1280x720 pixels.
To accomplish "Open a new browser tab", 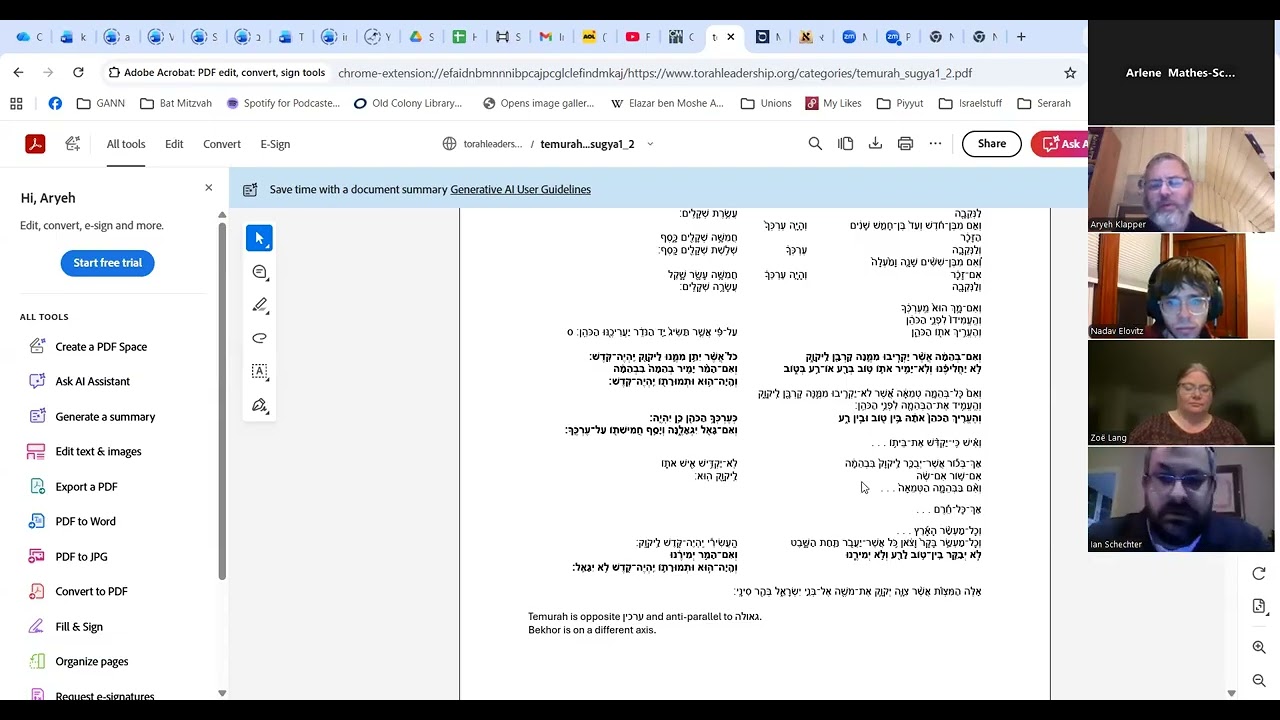I will point(1021,37).
